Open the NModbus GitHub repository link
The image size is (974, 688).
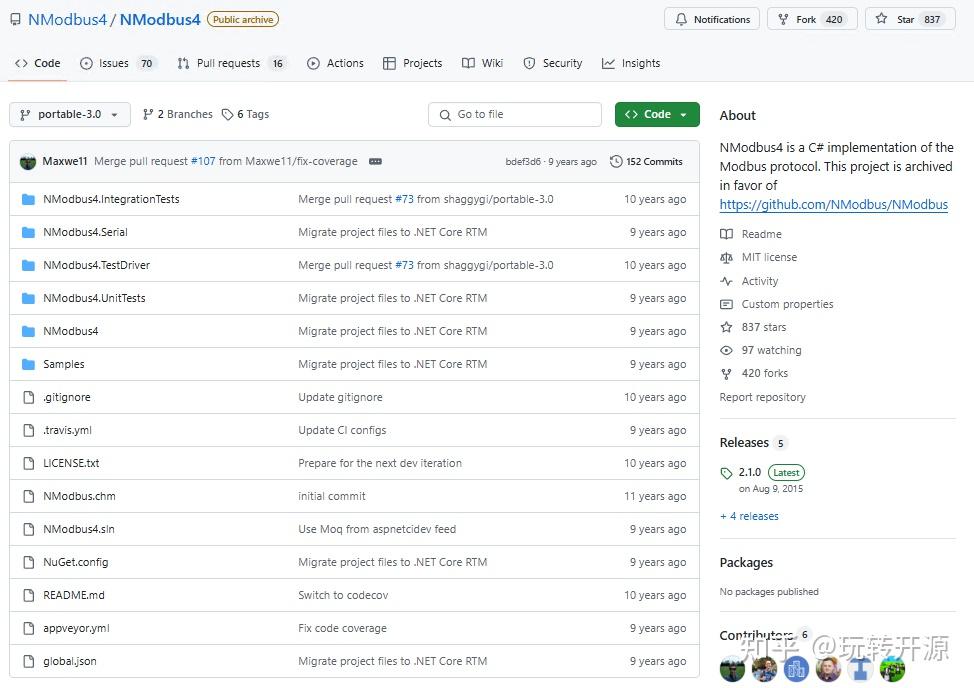(833, 204)
